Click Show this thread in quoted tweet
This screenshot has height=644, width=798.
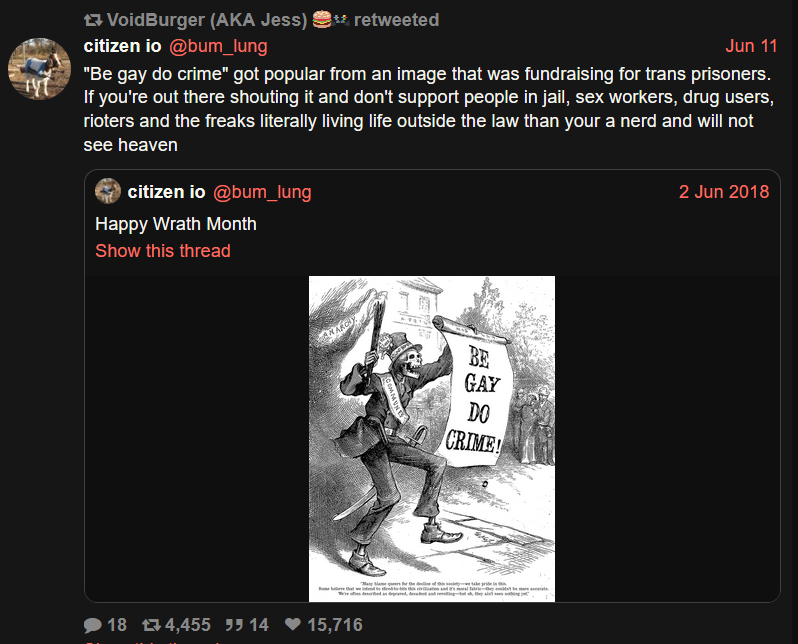[163, 251]
